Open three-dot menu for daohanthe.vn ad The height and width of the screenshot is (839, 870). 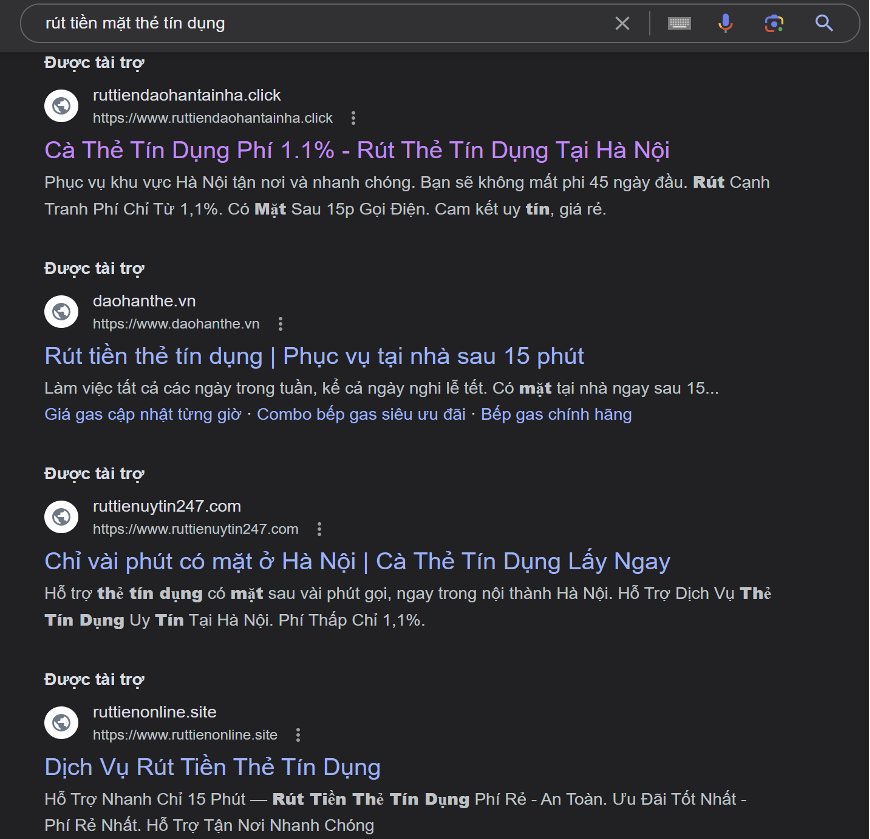(280, 324)
